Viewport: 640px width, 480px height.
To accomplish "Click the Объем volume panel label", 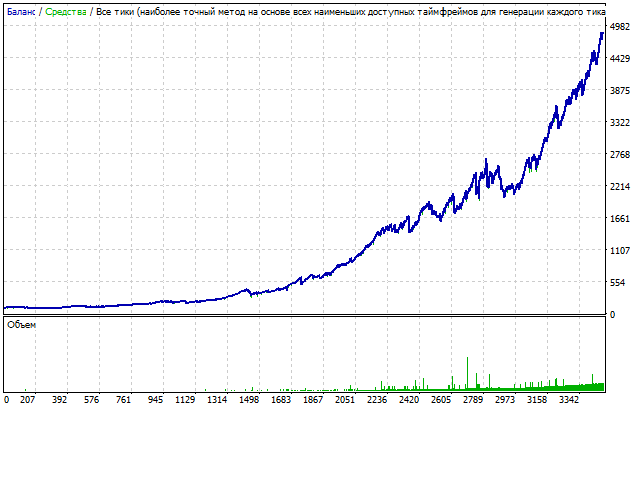I will click(x=21, y=325).
